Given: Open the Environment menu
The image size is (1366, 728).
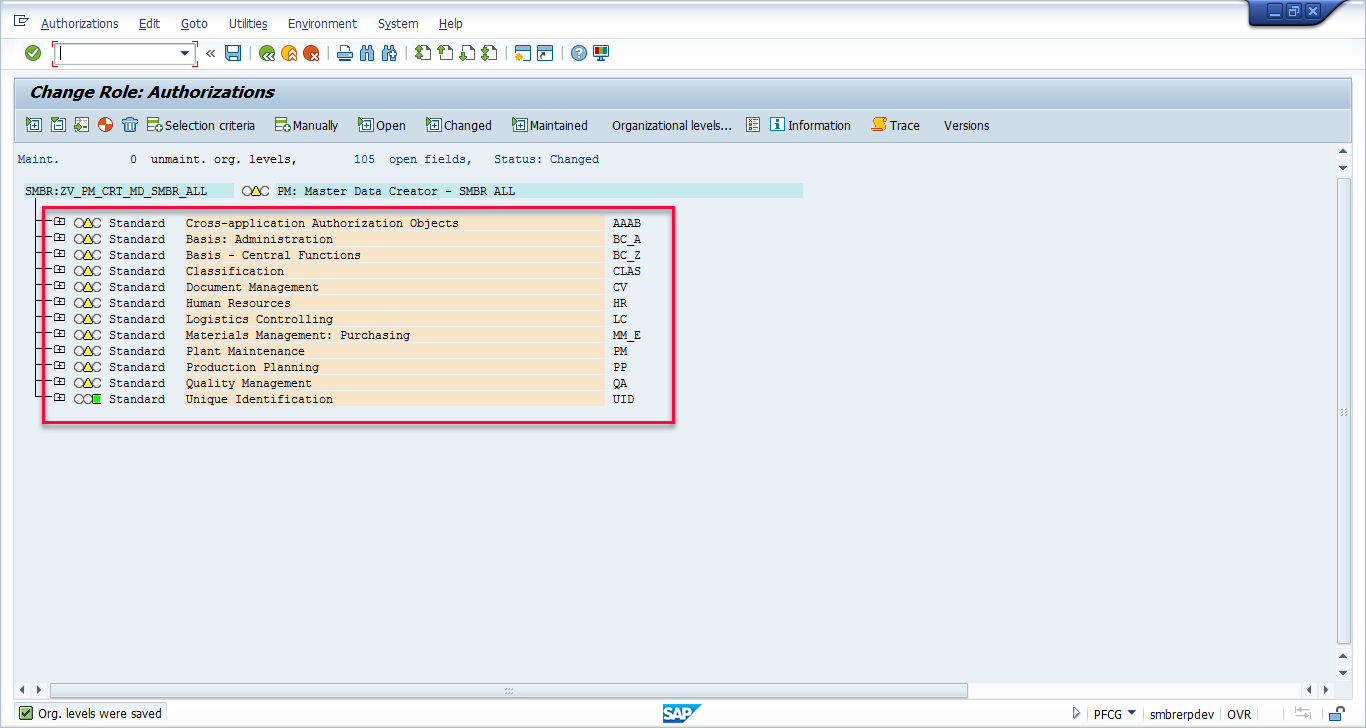Looking at the screenshot, I should coord(322,23).
